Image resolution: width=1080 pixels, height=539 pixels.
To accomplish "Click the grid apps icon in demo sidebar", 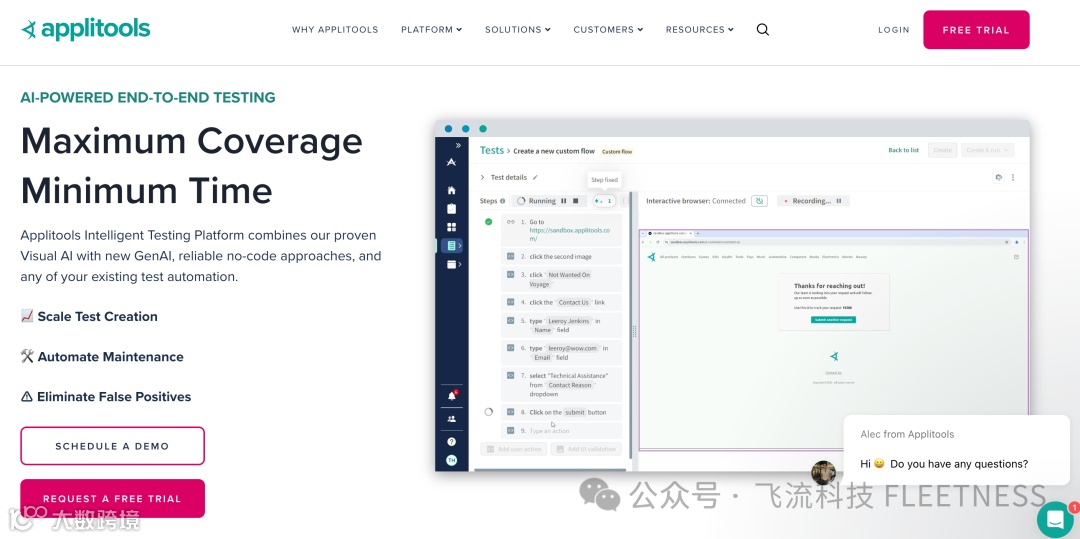I will (451, 227).
